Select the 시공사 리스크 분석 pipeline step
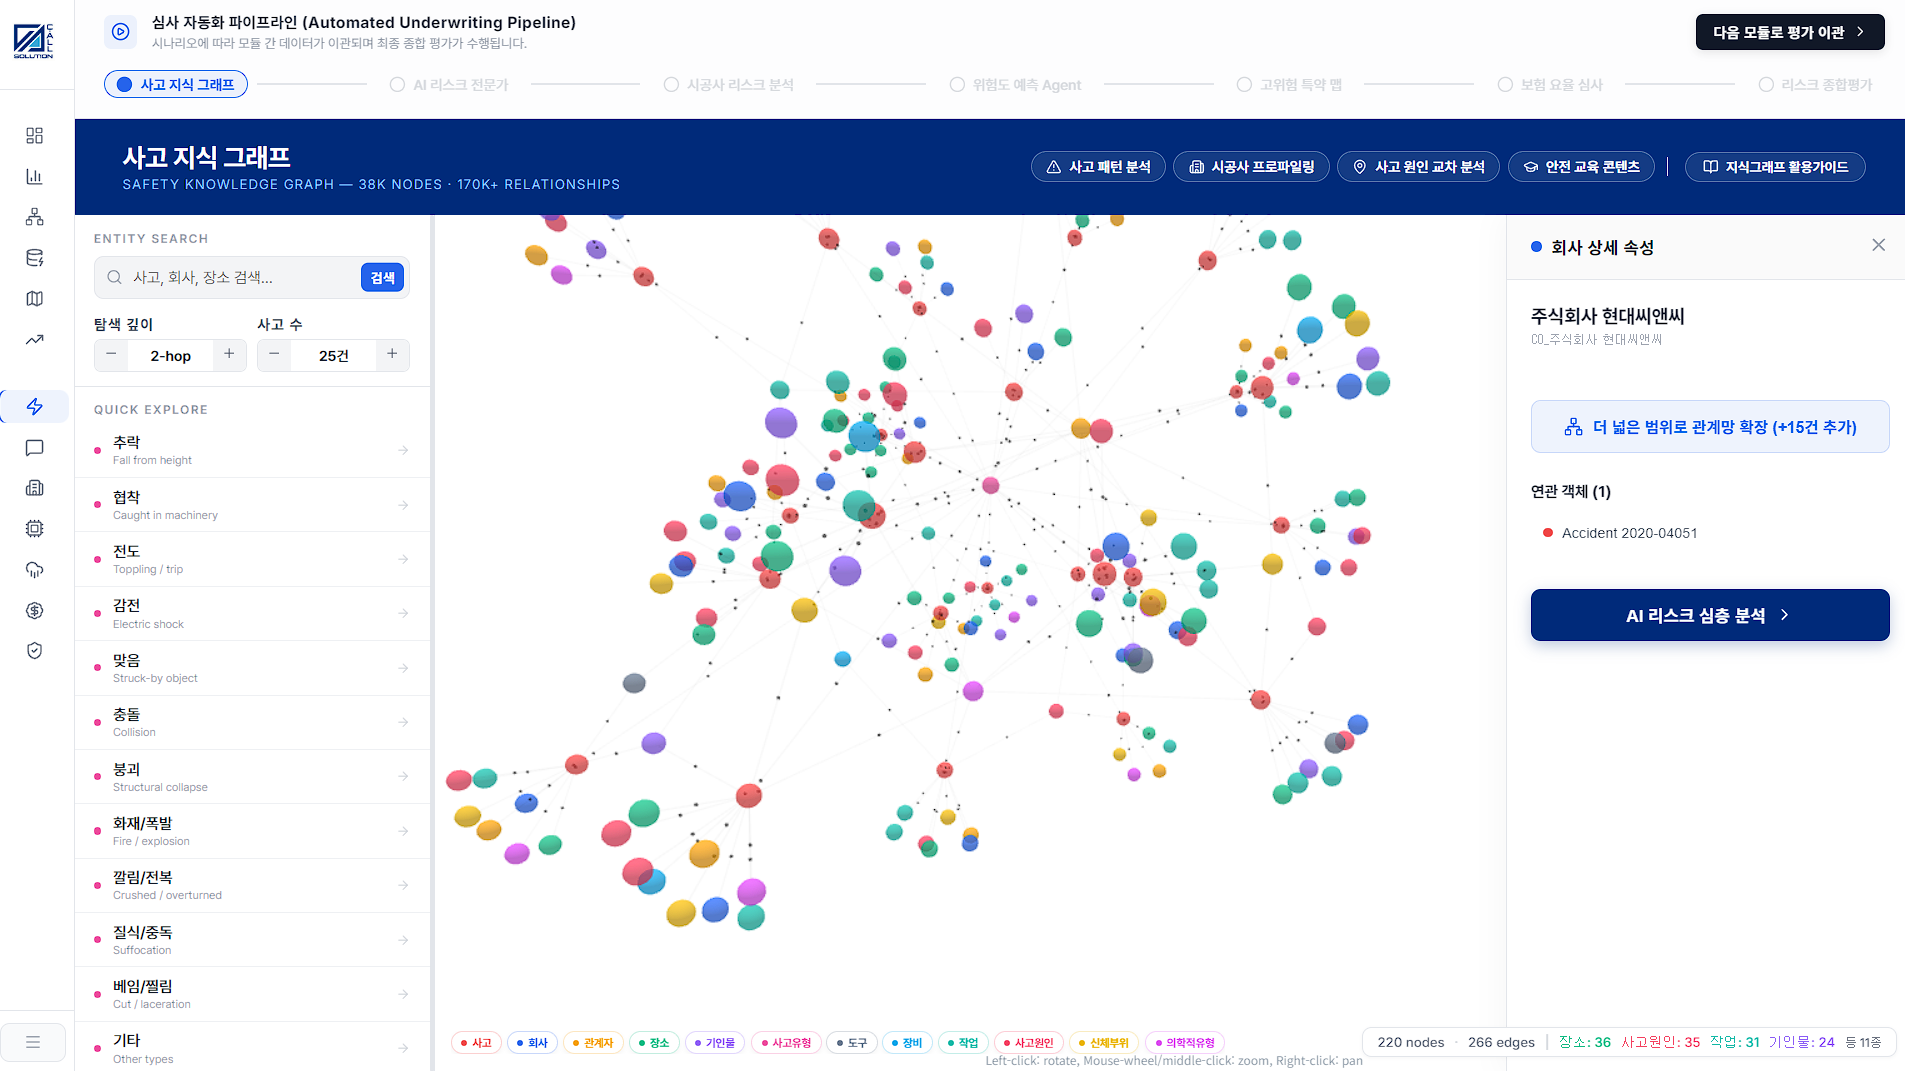 [729, 85]
